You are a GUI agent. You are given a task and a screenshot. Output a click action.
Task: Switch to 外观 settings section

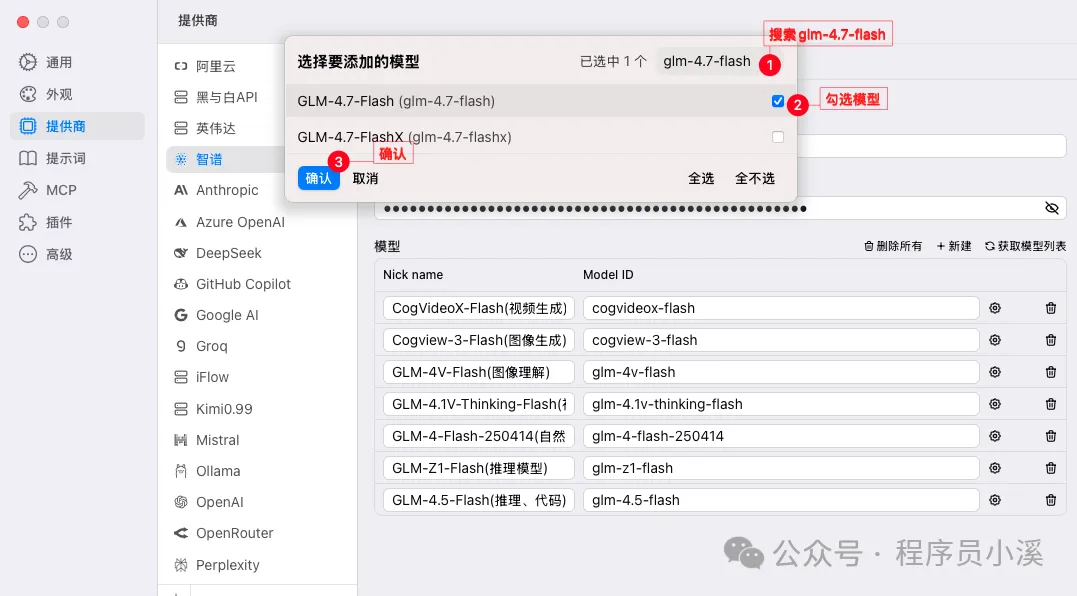(x=77, y=94)
